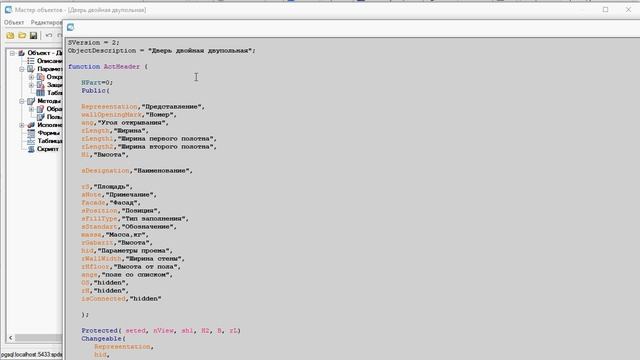640x360 pixels.
Task: Expand the Откр... parameters subnode
Action: (x=31, y=77)
